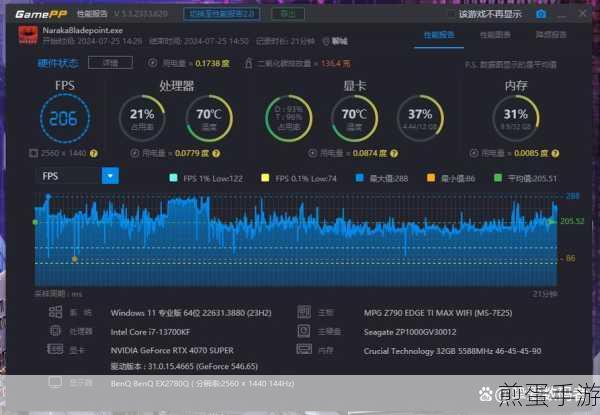Click the CO2 icon beside 135.4 克

[248, 63]
